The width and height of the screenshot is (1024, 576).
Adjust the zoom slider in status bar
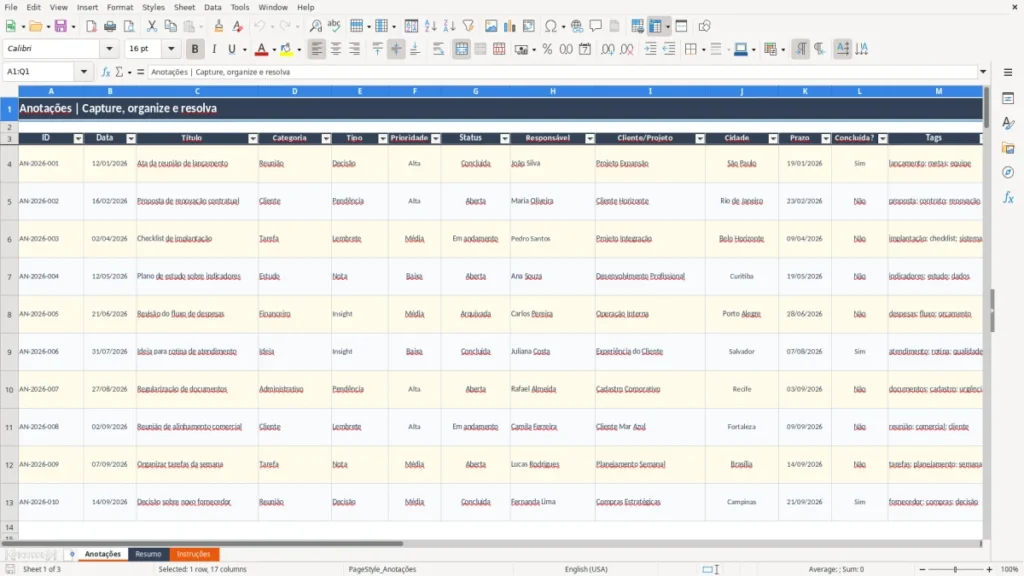coord(955,569)
